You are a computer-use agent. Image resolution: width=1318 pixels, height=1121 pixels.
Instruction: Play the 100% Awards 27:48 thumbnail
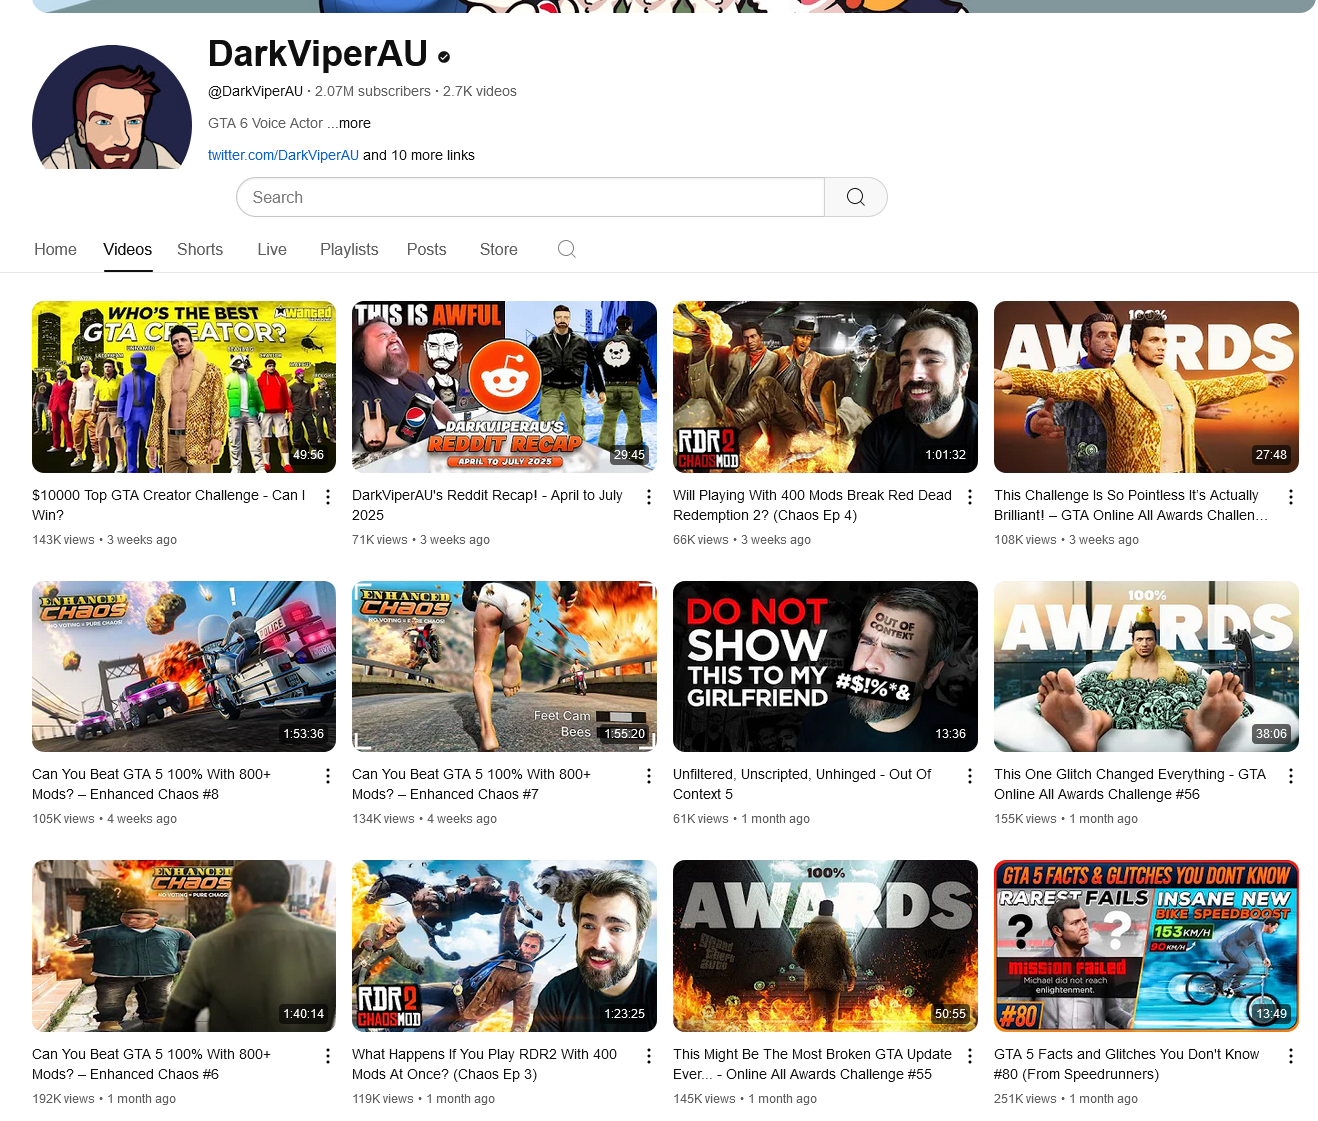(1146, 387)
